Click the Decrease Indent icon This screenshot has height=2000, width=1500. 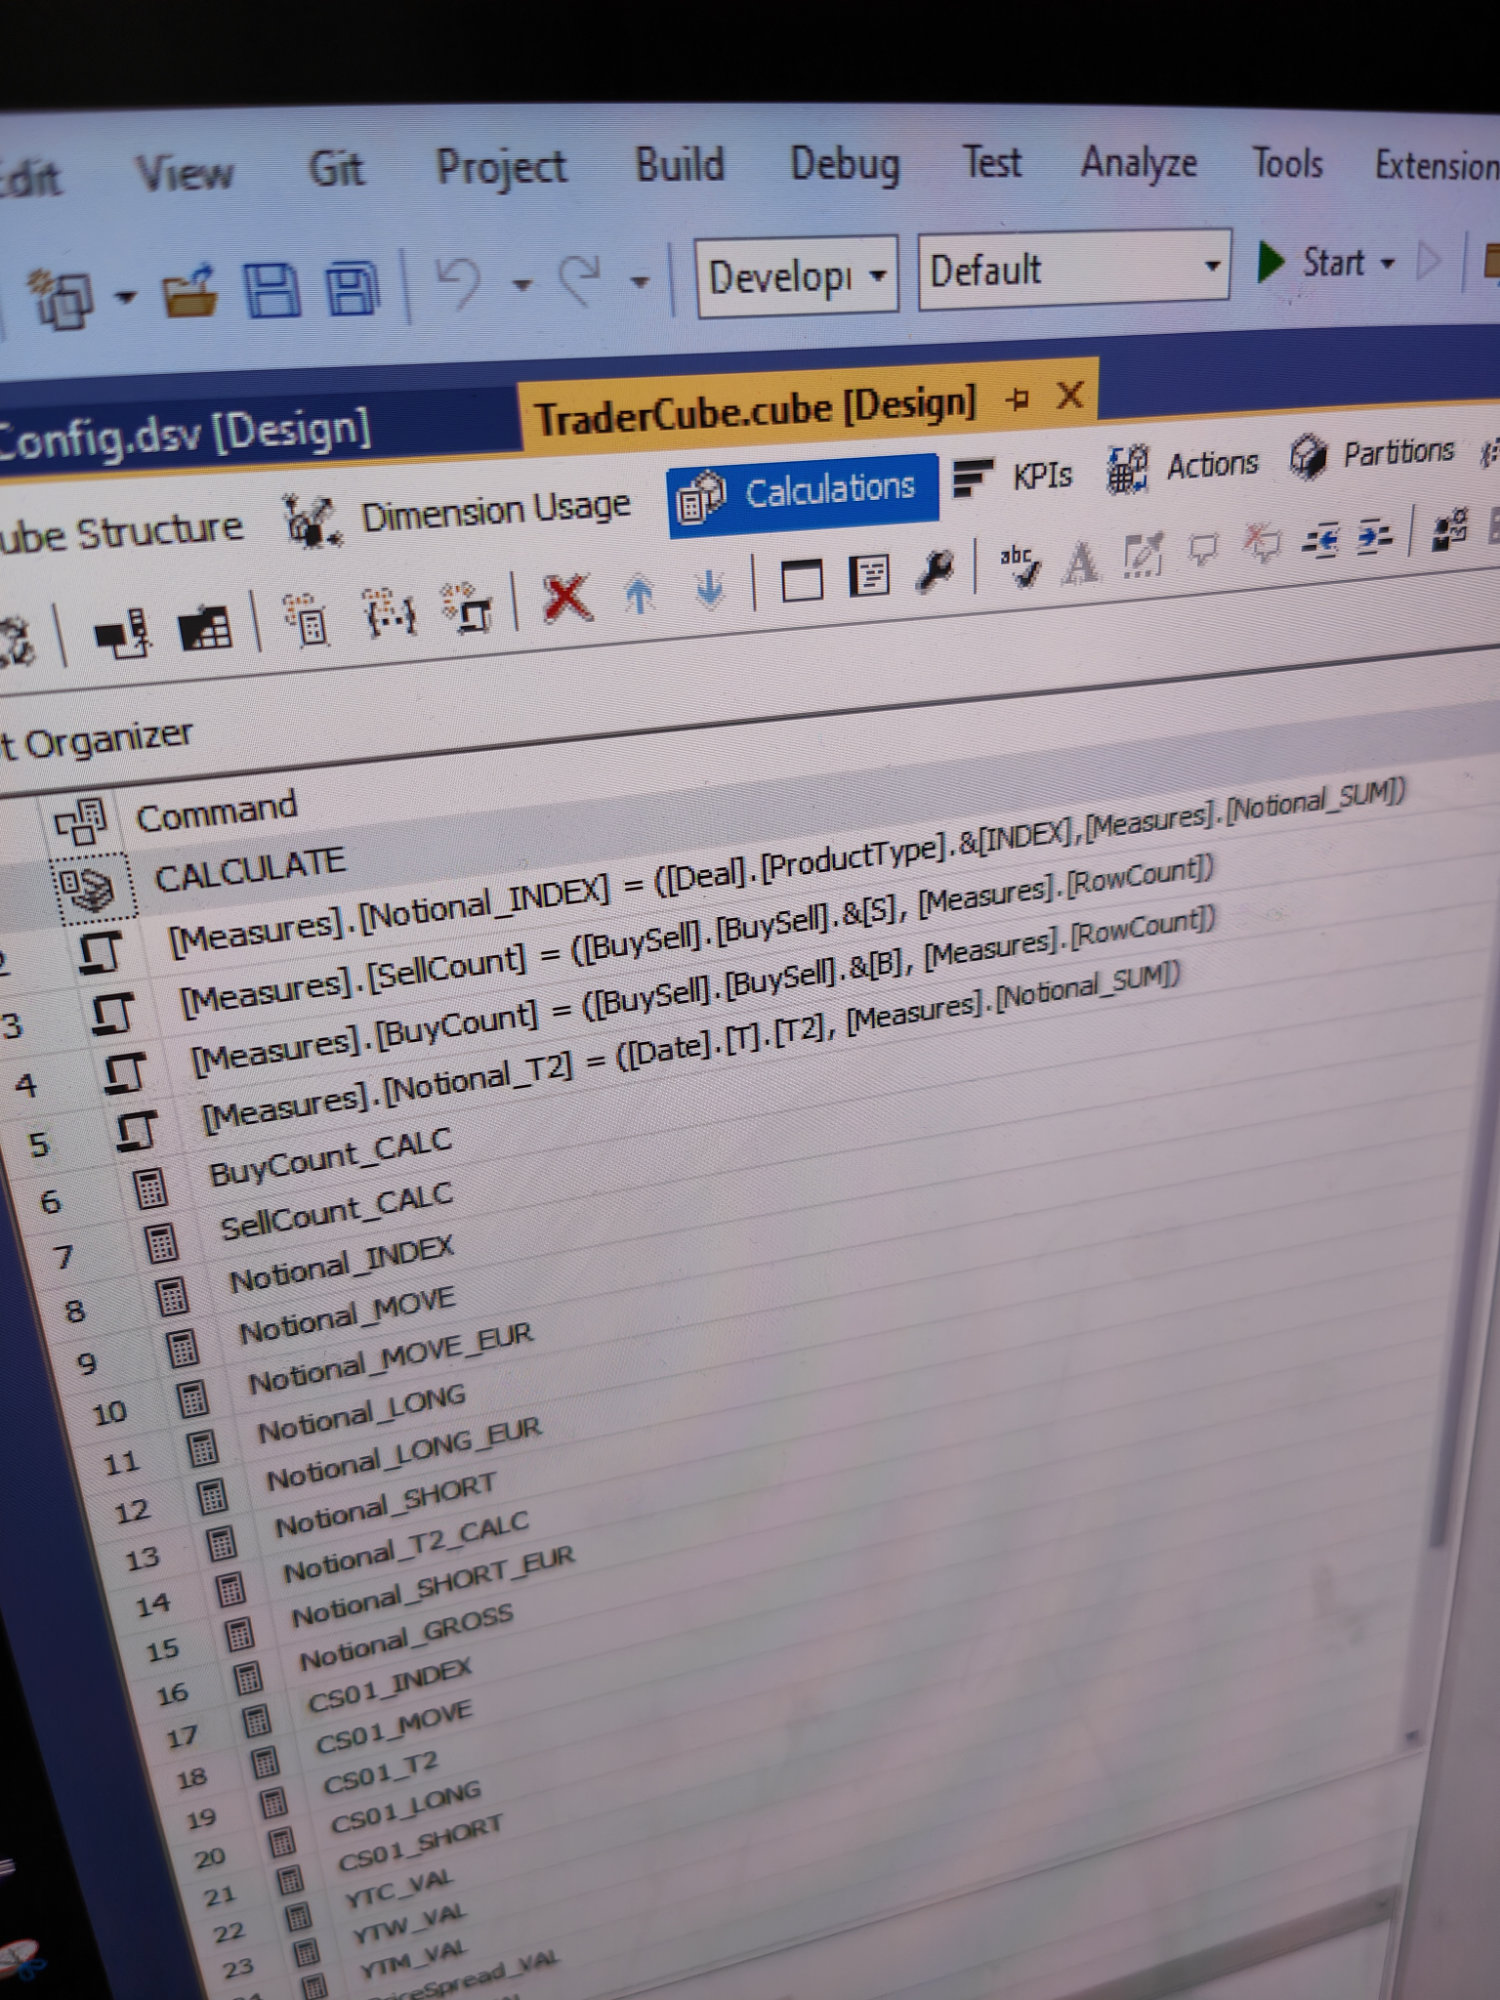(1320, 541)
